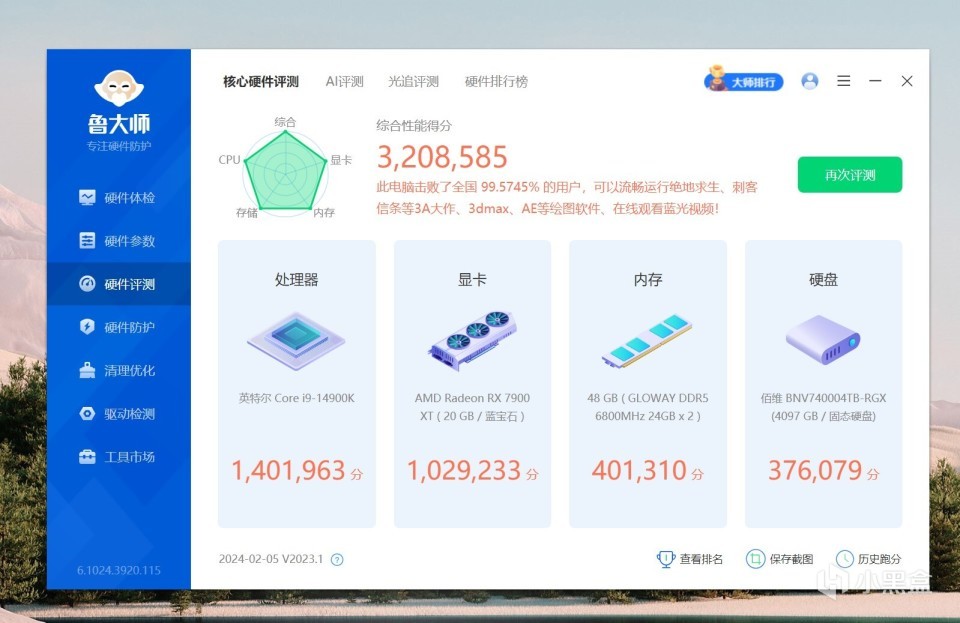Click disk score 376,079

click(815, 471)
